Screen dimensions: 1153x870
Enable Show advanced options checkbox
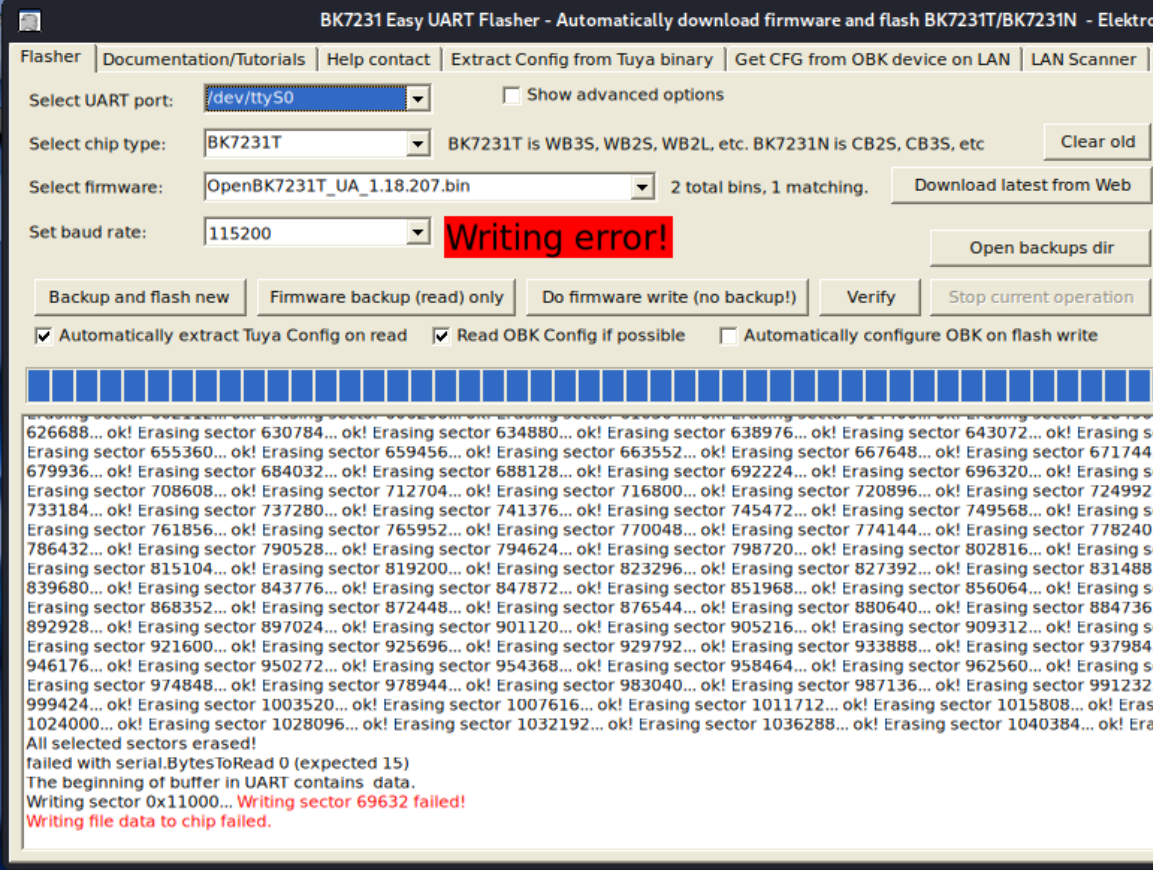point(512,96)
